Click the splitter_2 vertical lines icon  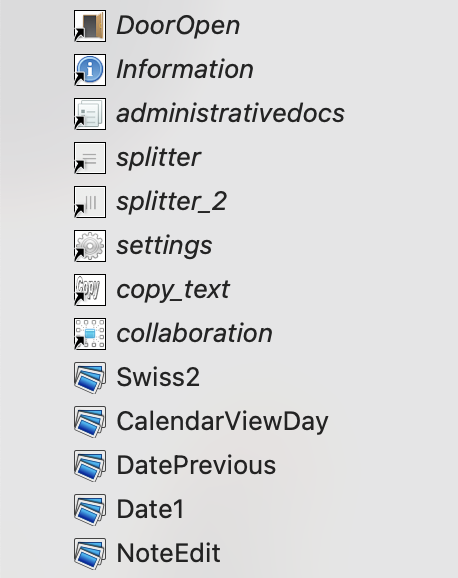[90, 202]
